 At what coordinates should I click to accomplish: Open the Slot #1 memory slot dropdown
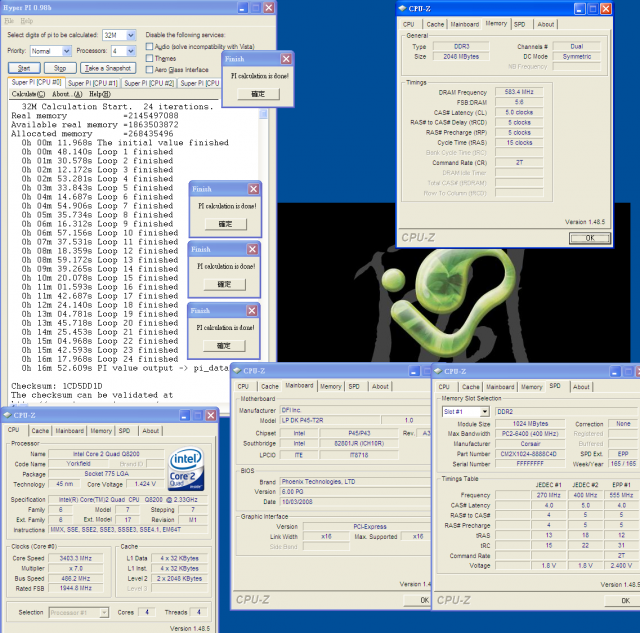(x=484, y=411)
